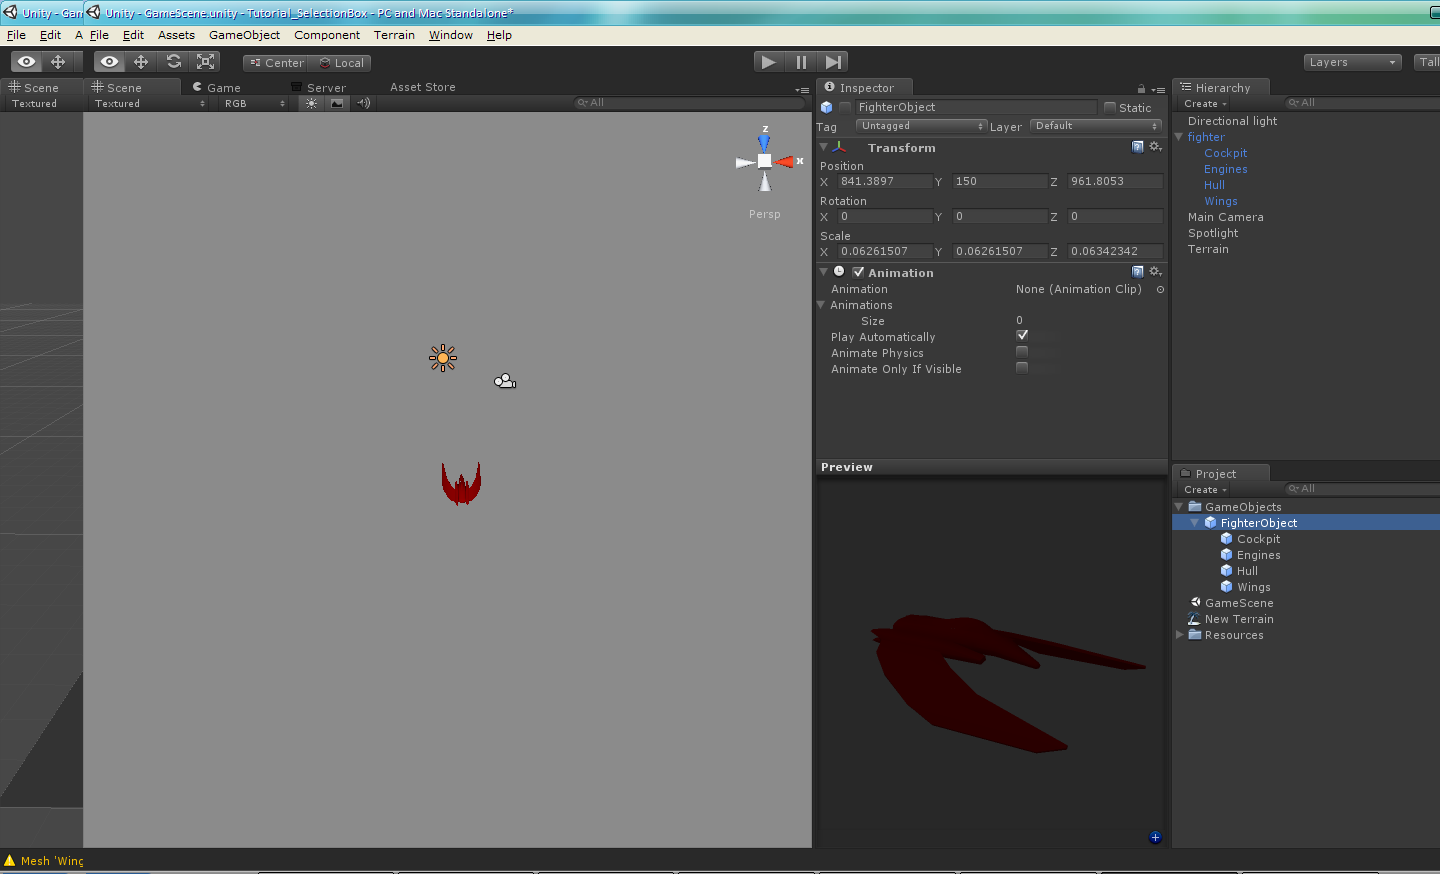The image size is (1440, 874).
Task: Uncheck Play Automatically
Action: pyautogui.click(x=1022, y=336)
